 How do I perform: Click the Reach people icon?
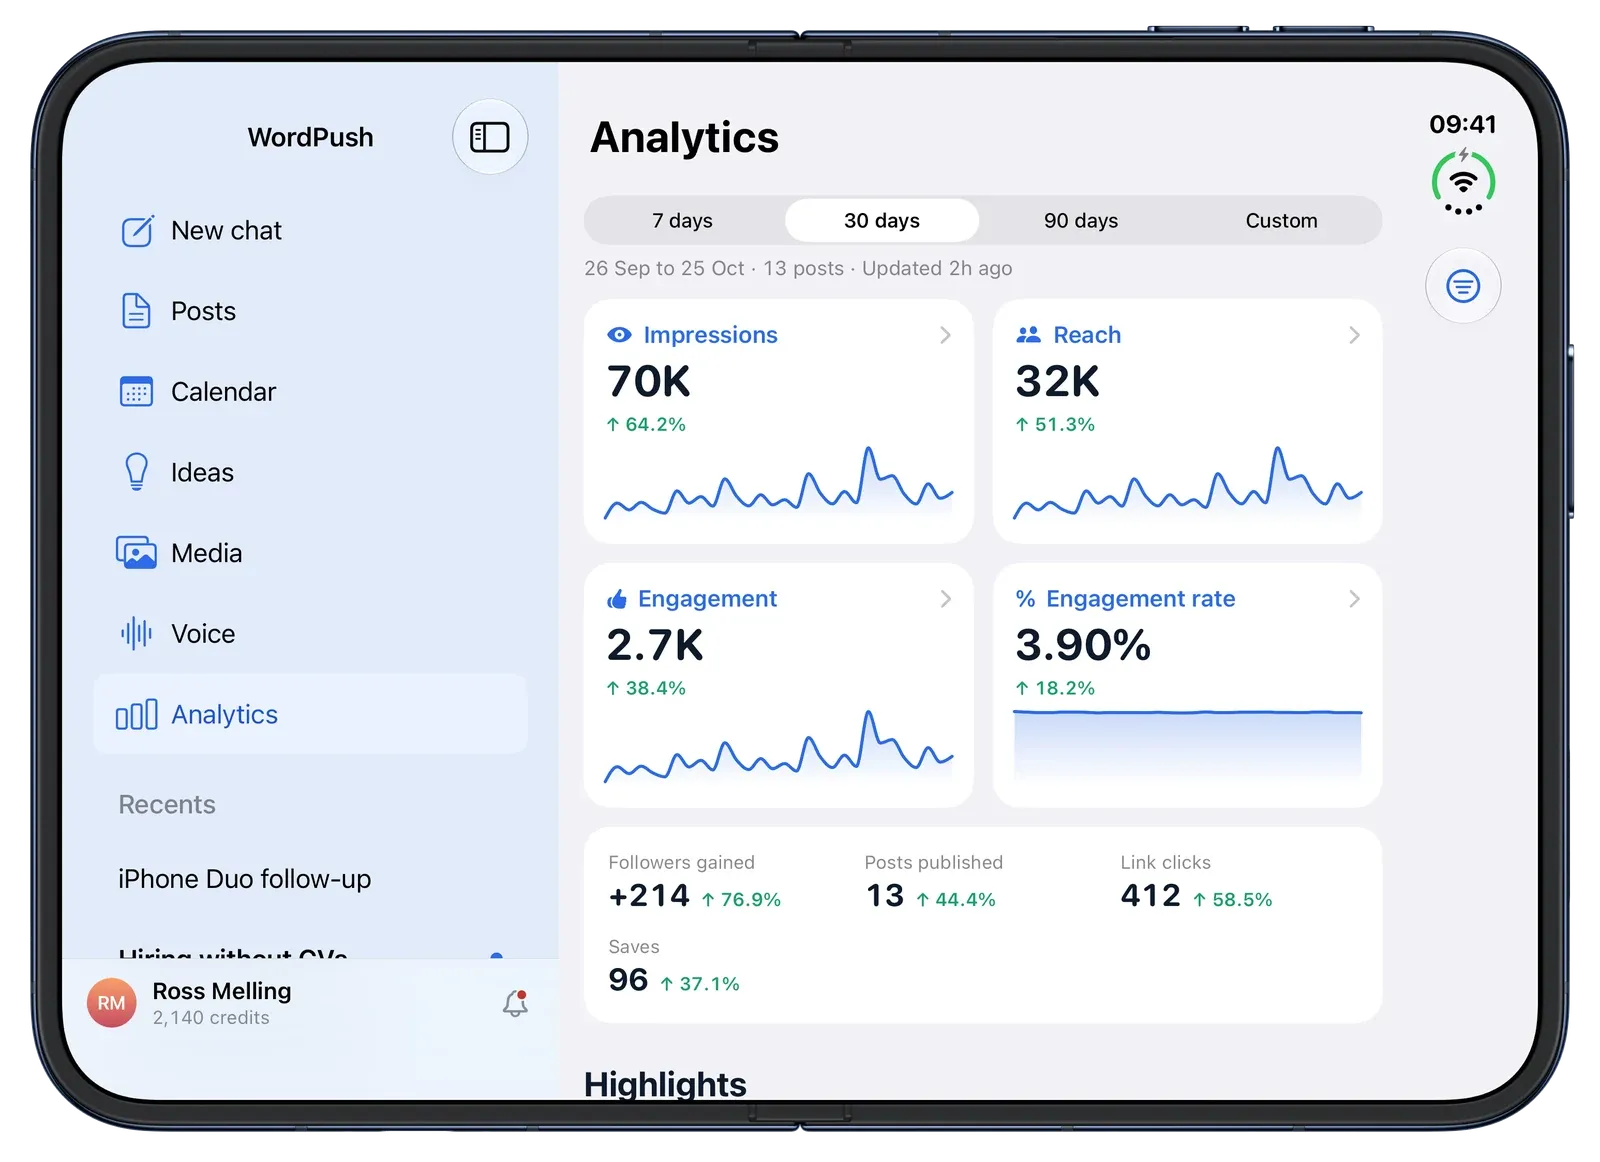click(x=1028, y=335)
